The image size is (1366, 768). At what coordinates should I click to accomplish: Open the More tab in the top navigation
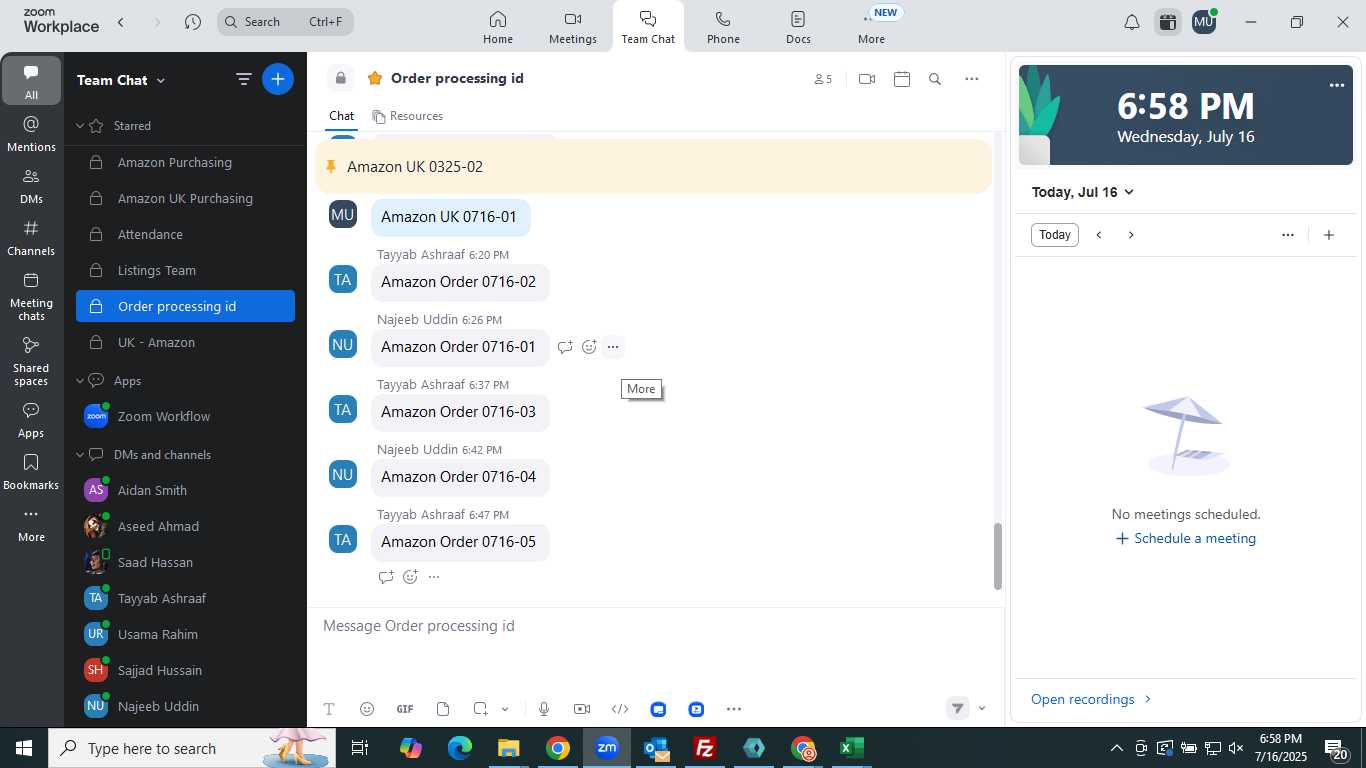872,27
